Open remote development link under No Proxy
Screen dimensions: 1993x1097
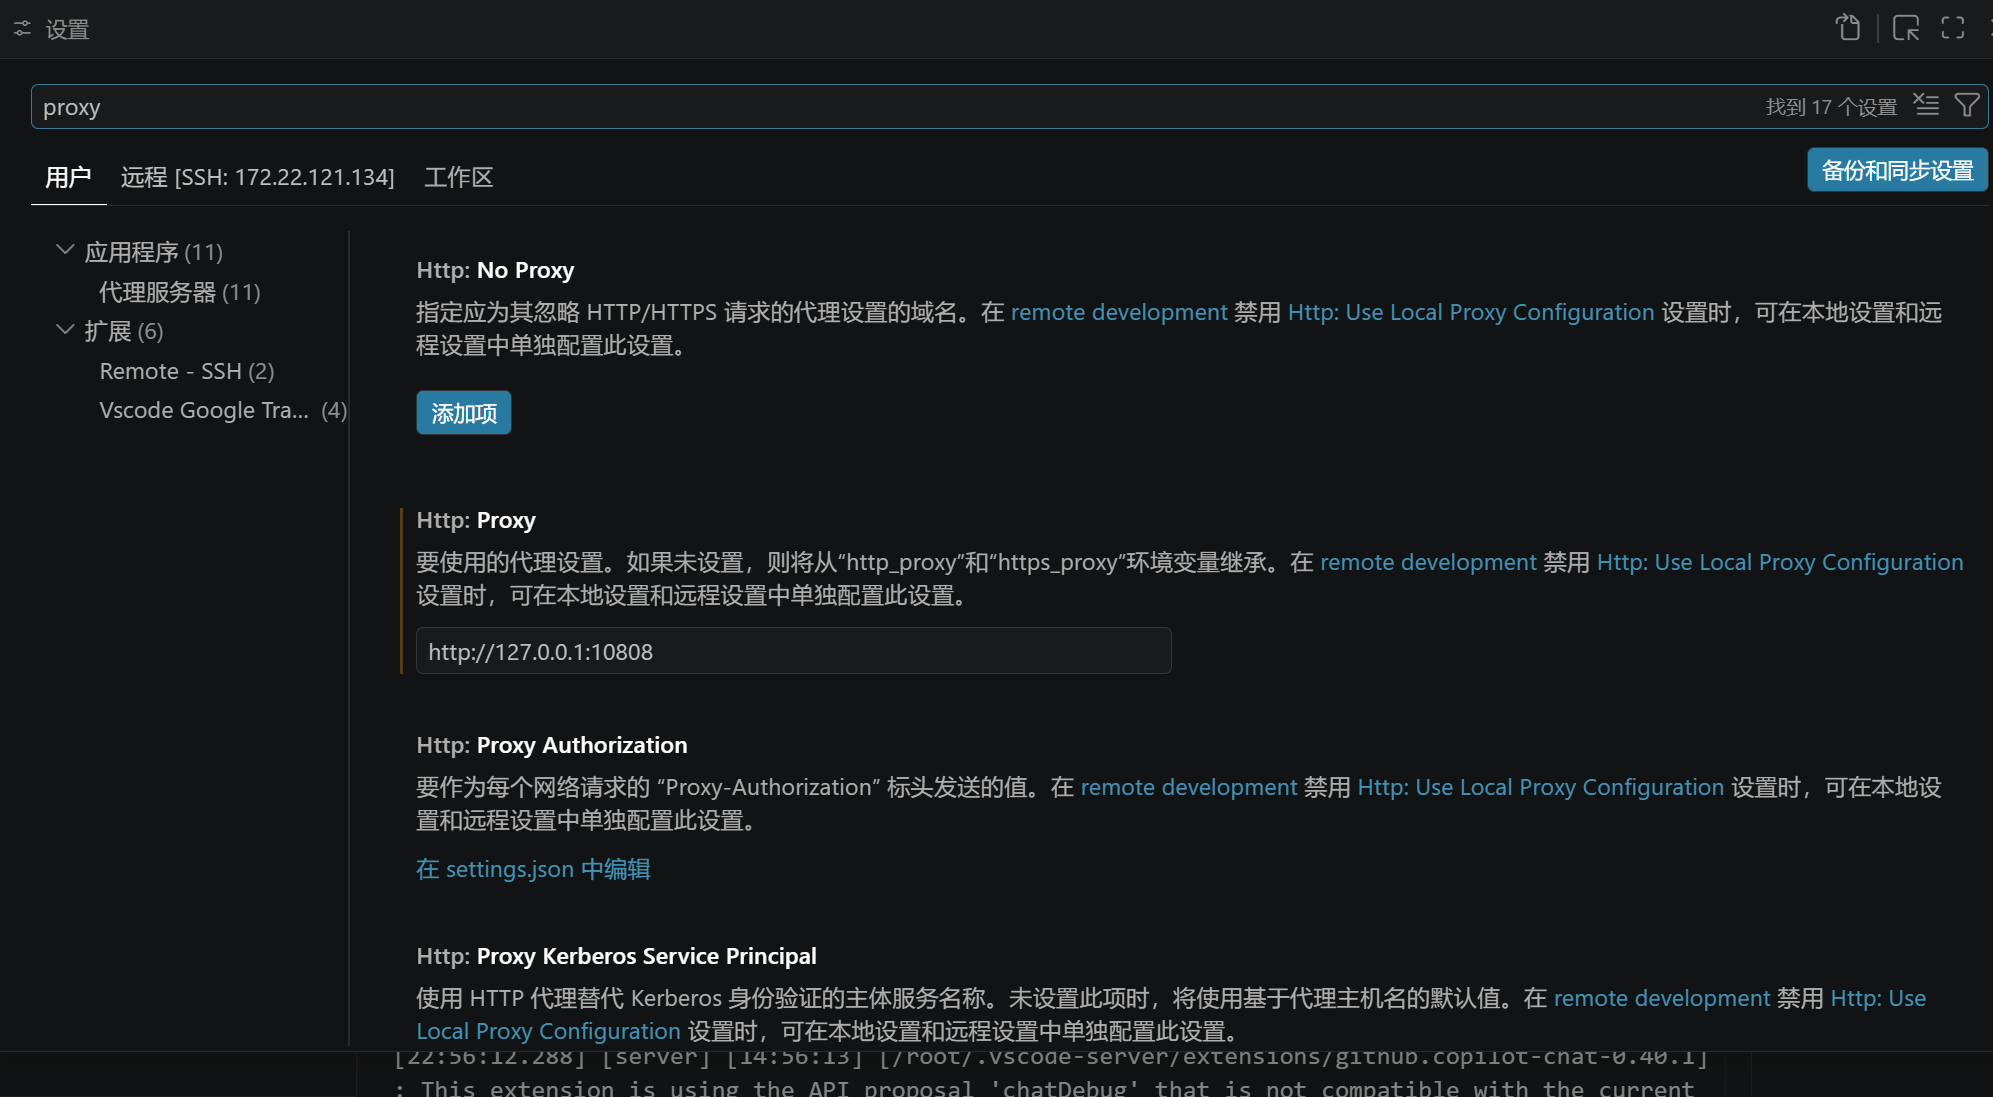(1118, 312)
